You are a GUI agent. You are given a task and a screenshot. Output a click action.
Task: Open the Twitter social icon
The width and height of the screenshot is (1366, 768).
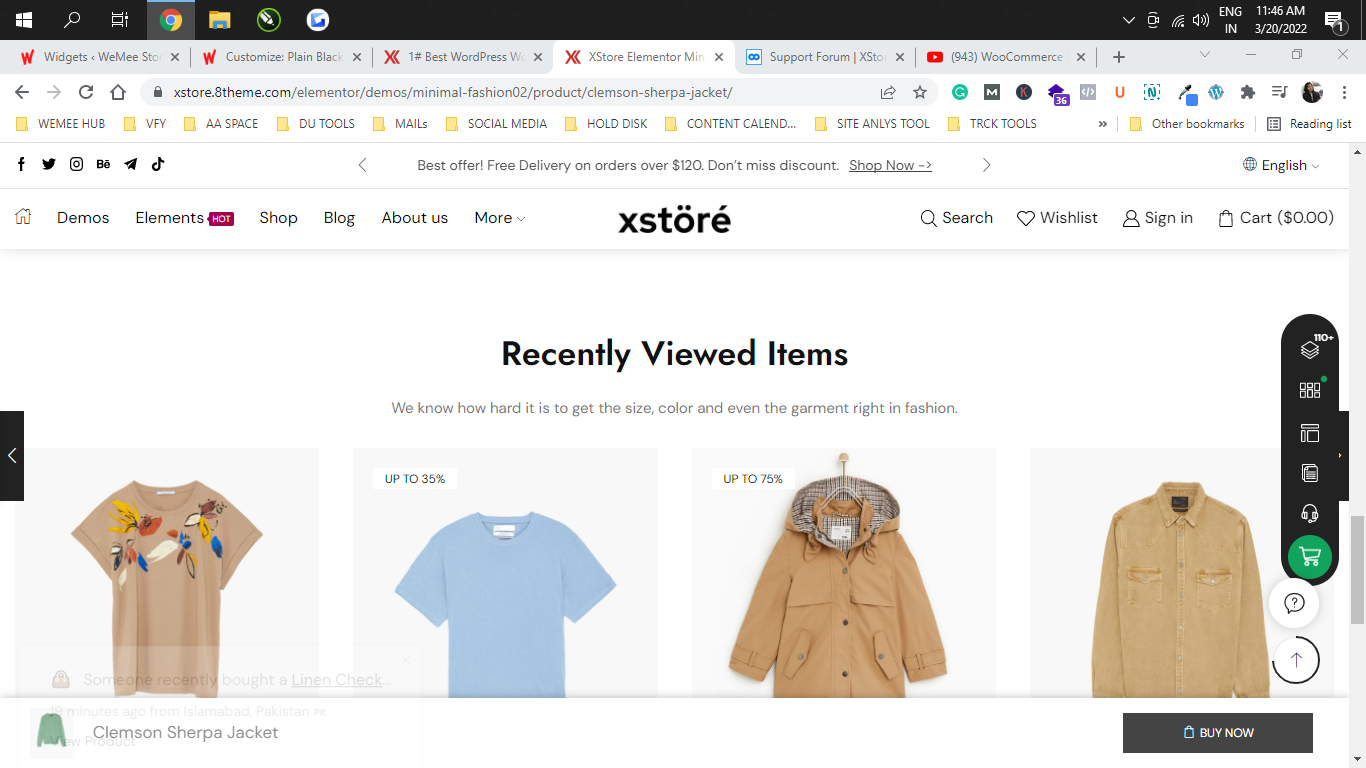[49, 165]
